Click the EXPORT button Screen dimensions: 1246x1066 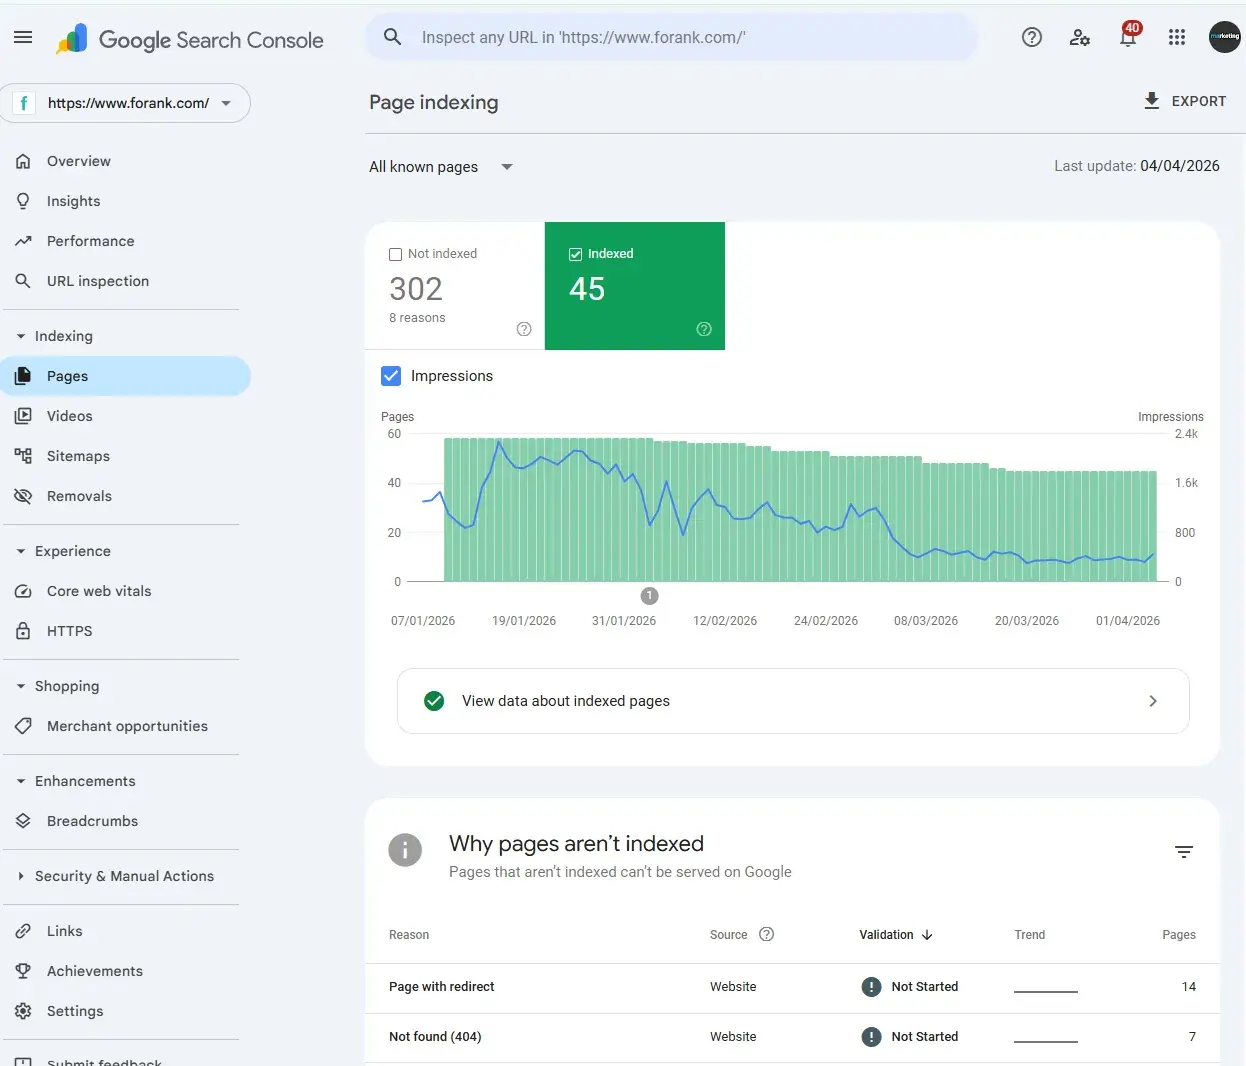tap(1185, 101)
